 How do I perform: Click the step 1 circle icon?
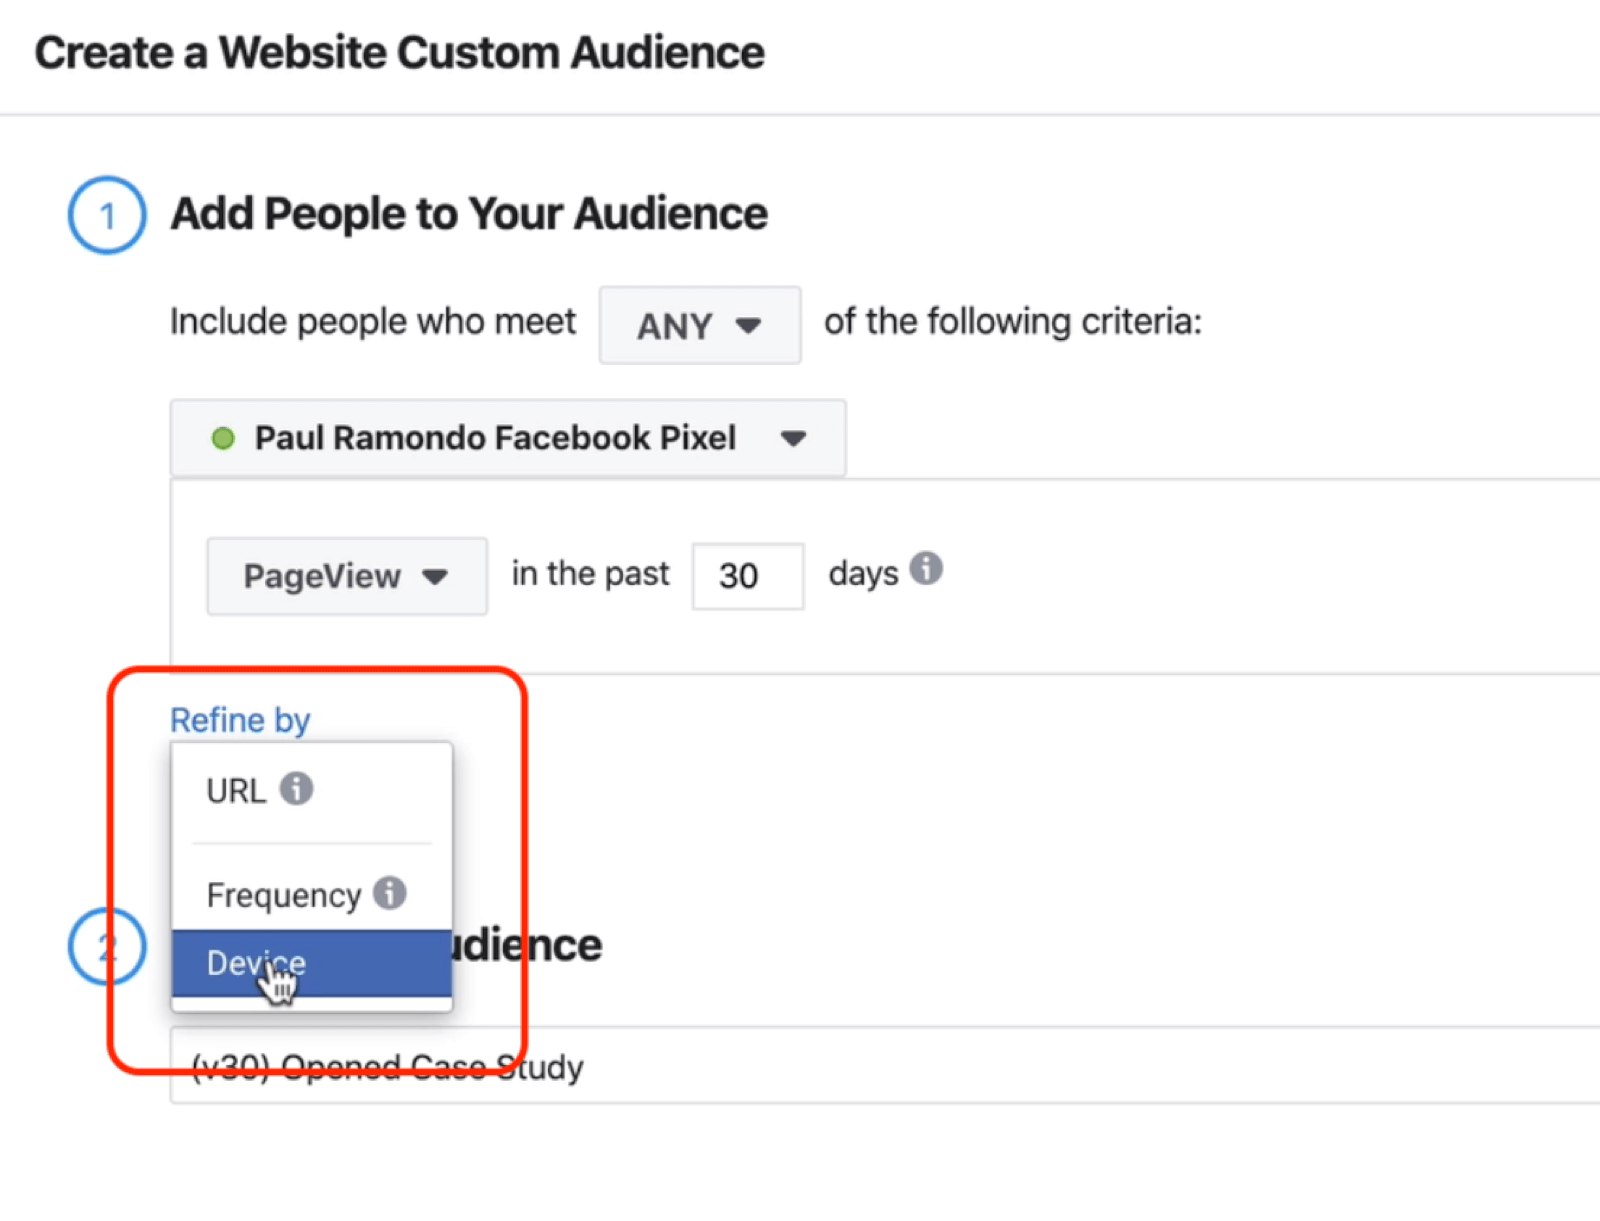pos(107,215)
